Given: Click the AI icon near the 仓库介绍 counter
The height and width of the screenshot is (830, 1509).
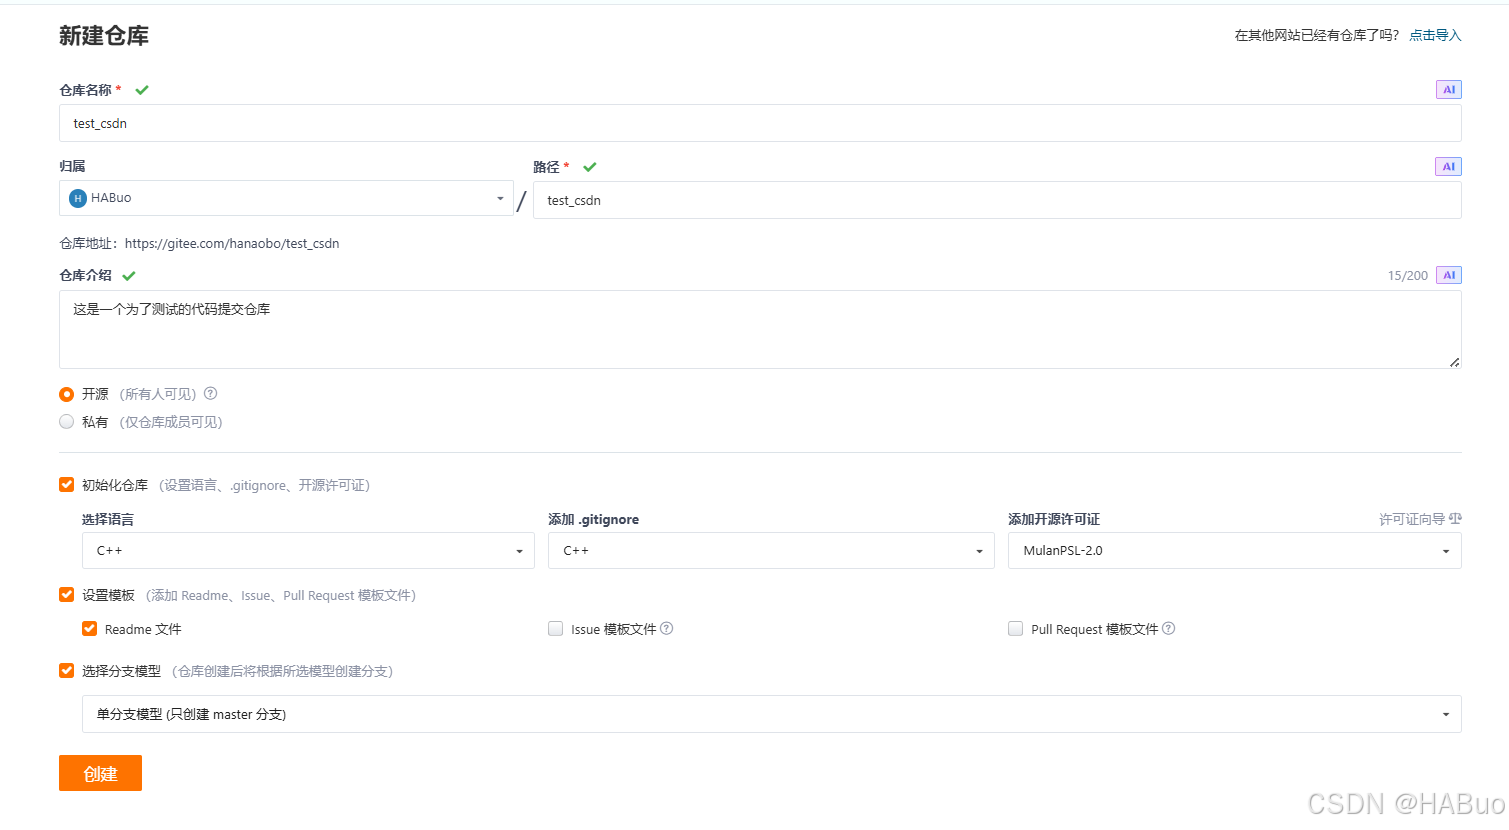Looking at the screenshot, I should click(1447, 274).
